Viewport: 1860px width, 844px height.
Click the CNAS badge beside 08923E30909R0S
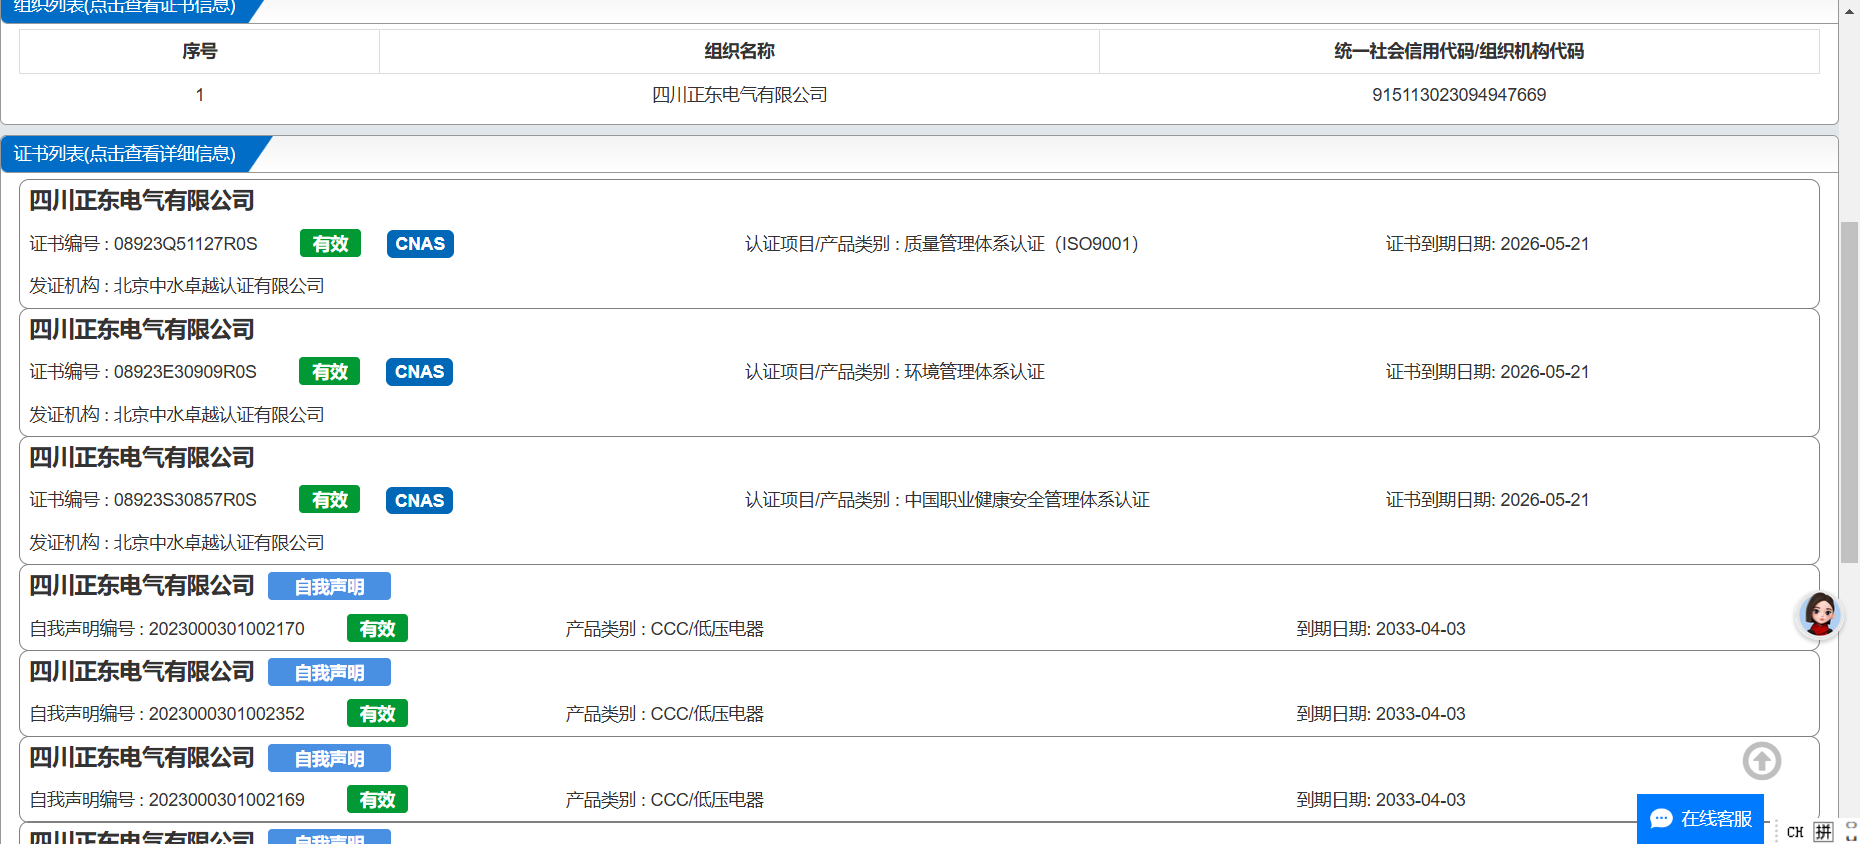[419, 372]
